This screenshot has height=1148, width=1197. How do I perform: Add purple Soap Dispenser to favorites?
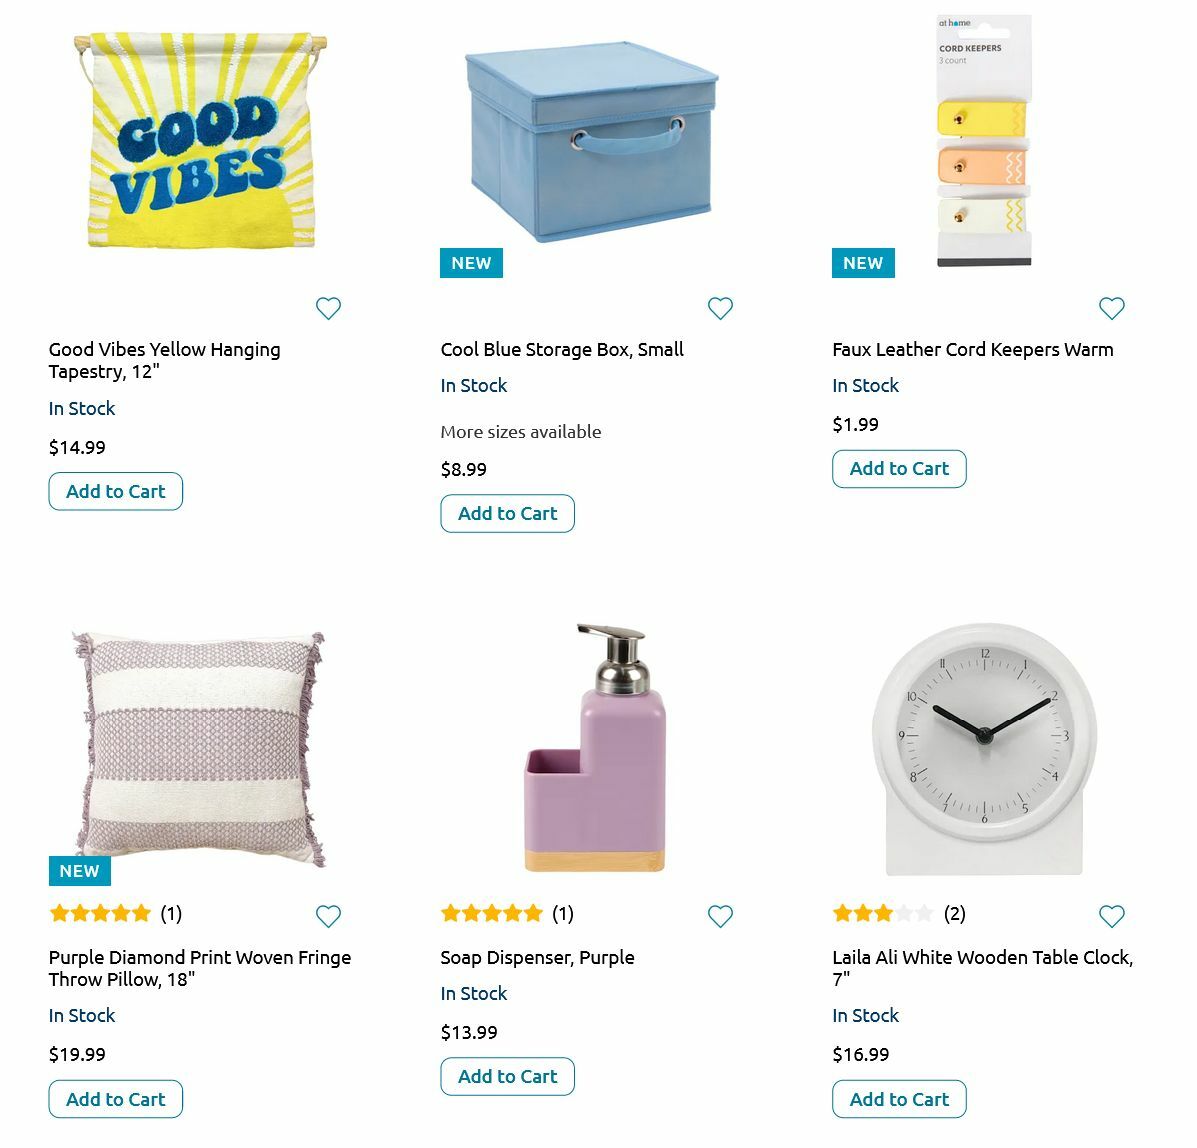click(x=720, y=916)
